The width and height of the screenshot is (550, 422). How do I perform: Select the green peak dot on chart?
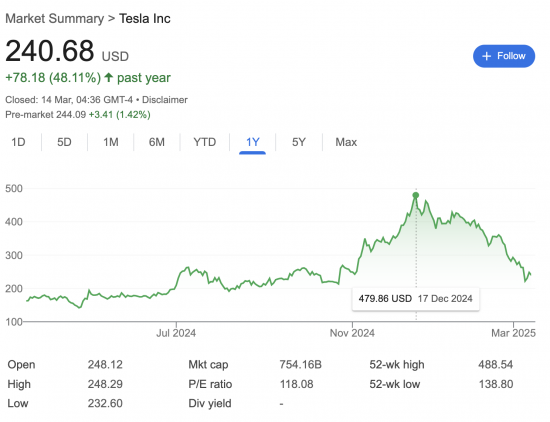(416, 195)
